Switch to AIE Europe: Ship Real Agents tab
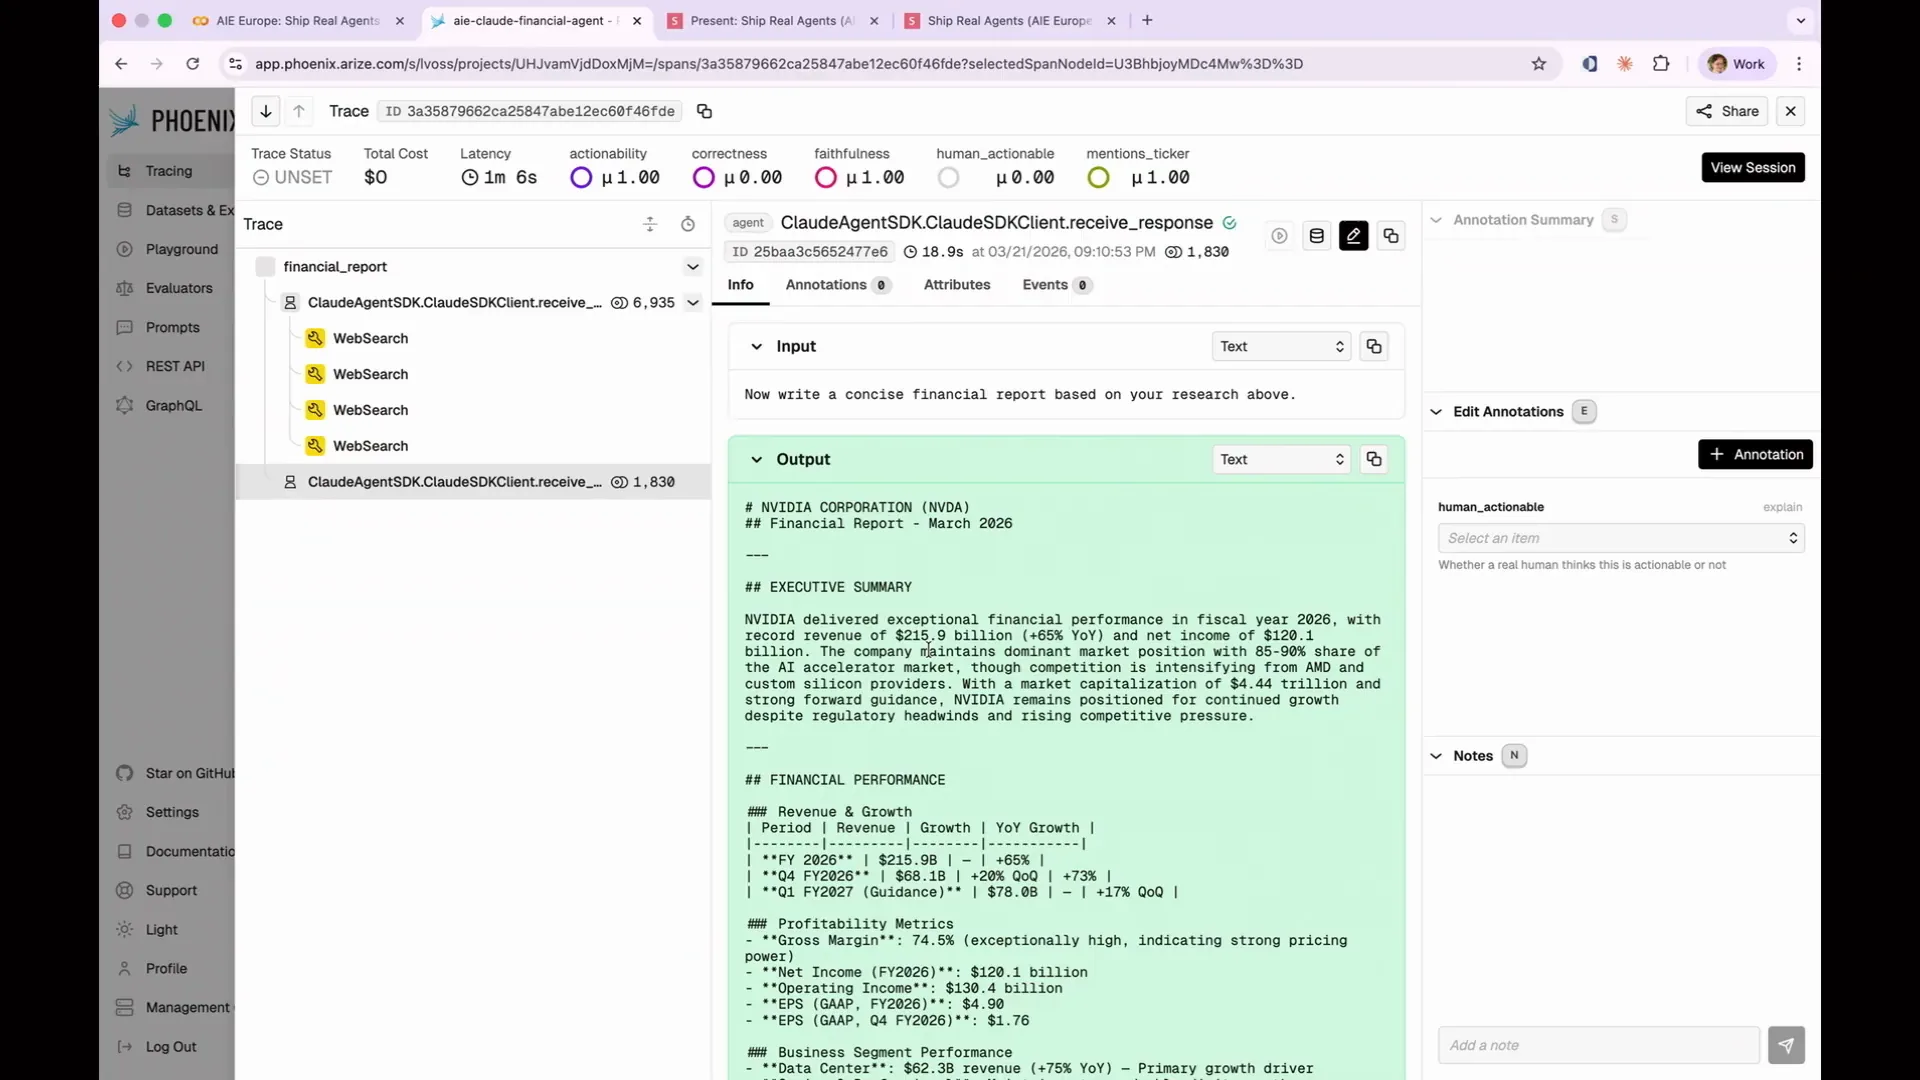The height and width of the screenshot is (1080, 1920). tap(299, 21)
